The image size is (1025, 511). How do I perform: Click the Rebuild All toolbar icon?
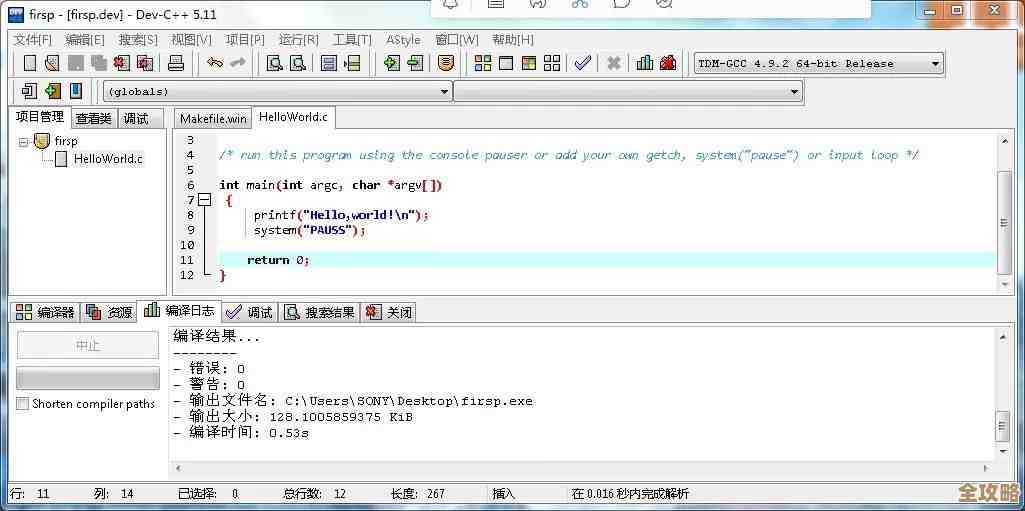[x=551, y=63]
